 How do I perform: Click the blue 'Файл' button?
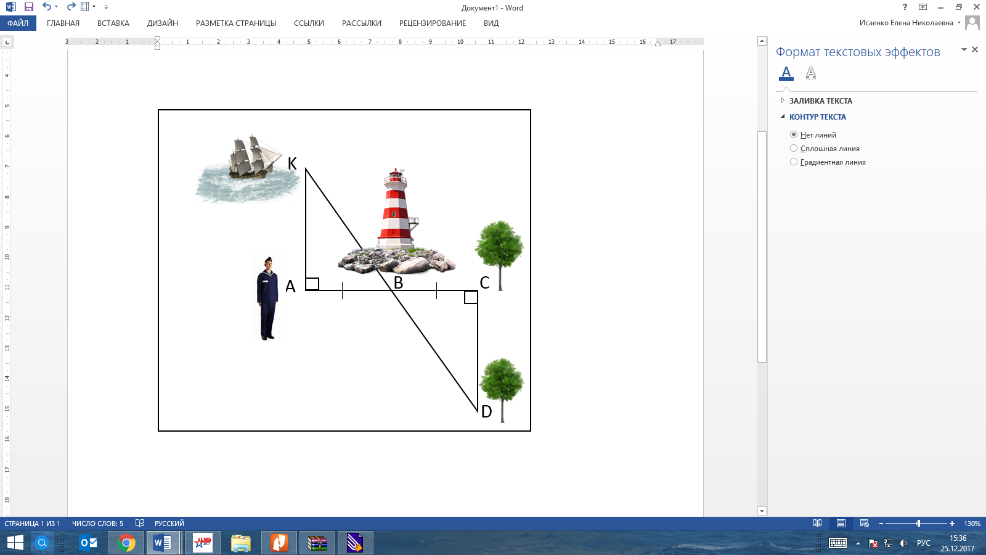(18, 23)
